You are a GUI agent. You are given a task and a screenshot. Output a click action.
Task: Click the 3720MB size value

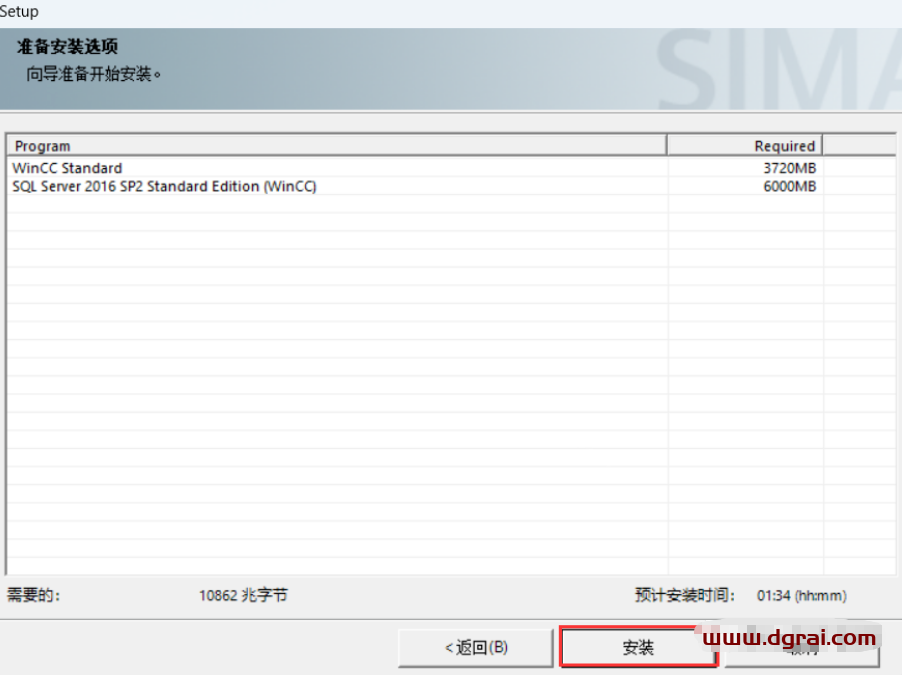[789, 168]
